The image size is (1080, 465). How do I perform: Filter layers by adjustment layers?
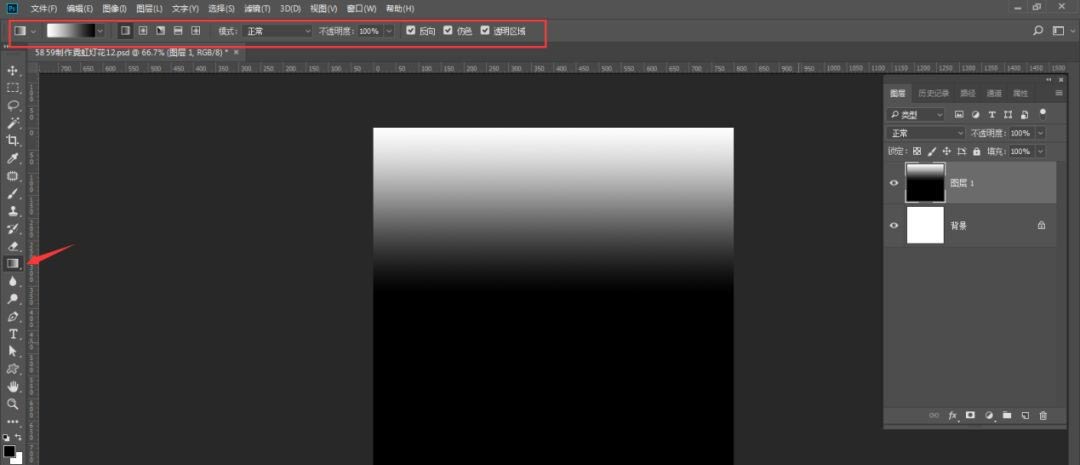tap(975, 114)
